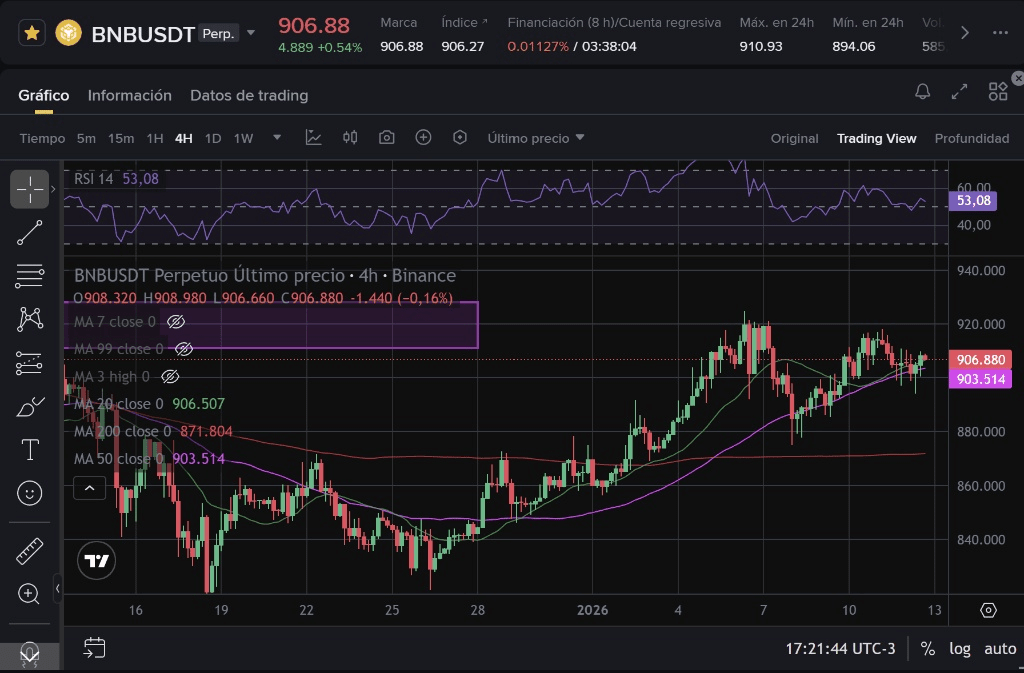Toggle visibility of MA 3 high indicator

click(x=170, y=377)
